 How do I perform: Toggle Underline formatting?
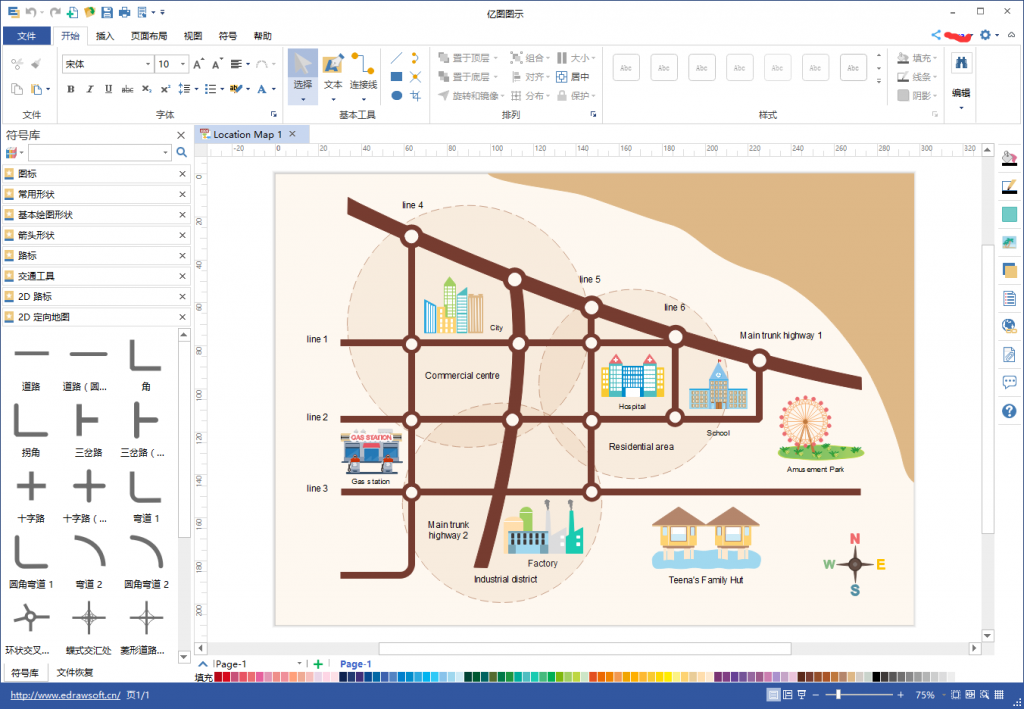[108, 89]
